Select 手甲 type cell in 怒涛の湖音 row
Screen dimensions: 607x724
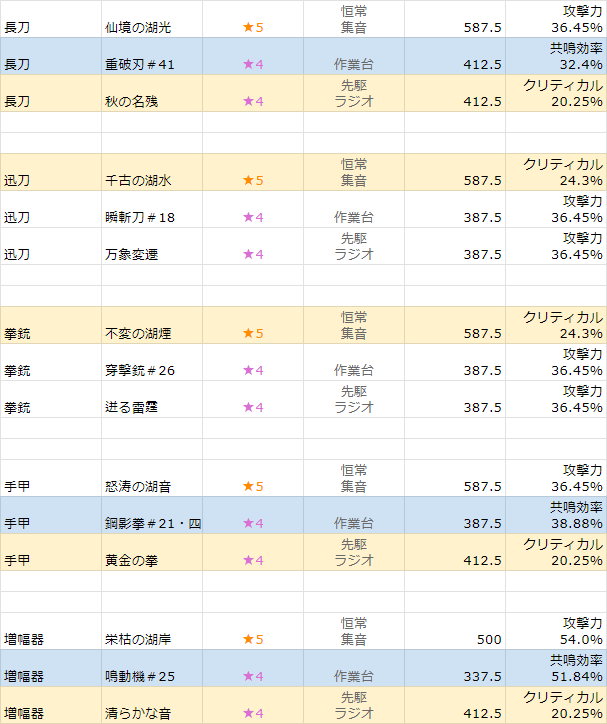(51, 478)
